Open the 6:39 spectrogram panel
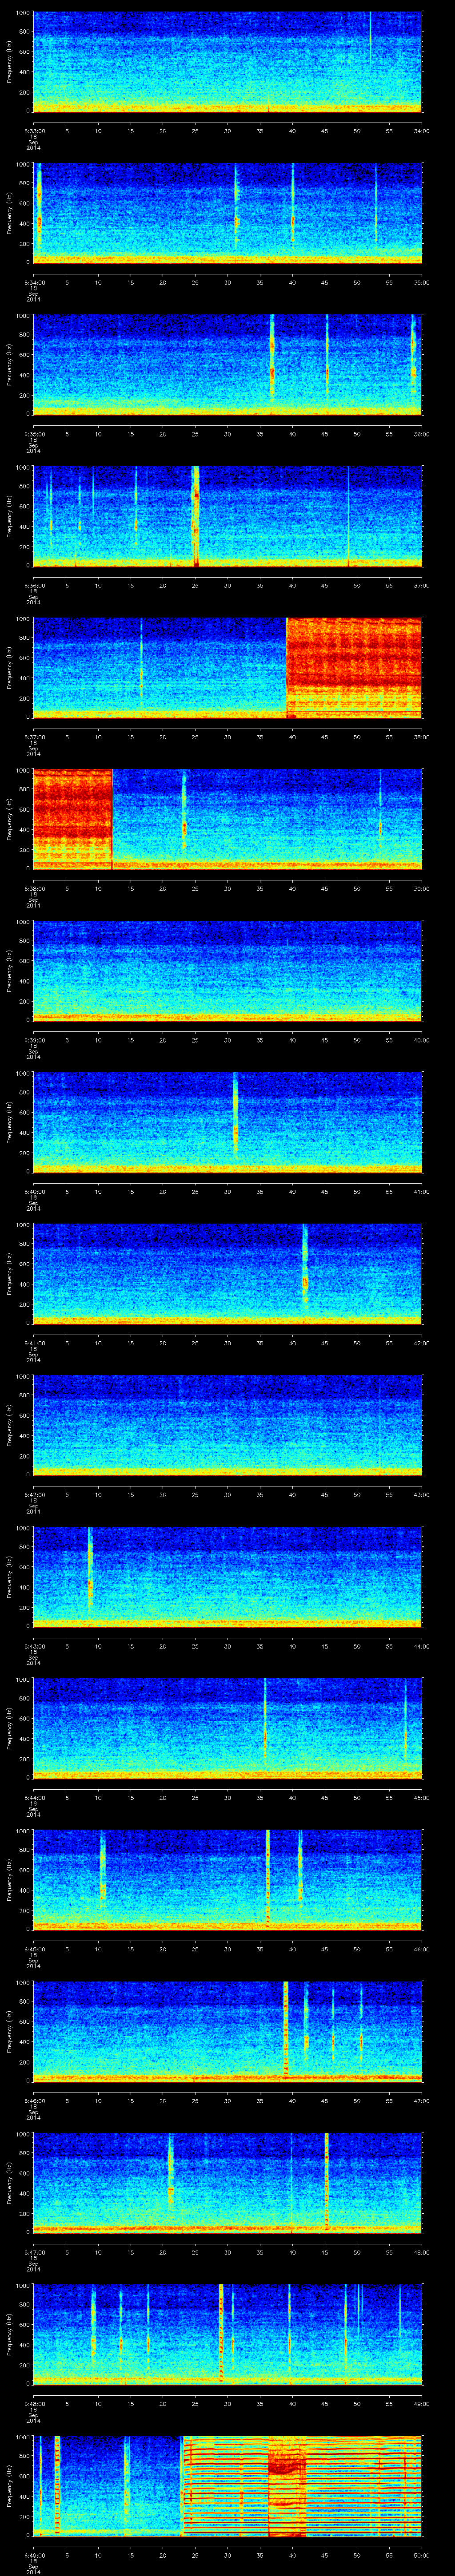The width and height of the screenshot is (455, 2576). (x=227, y=970)
